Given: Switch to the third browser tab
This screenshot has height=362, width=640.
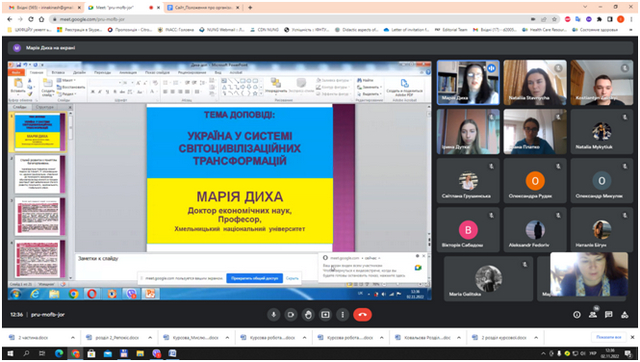Looking at the screenshot, I should coord(203,7).
